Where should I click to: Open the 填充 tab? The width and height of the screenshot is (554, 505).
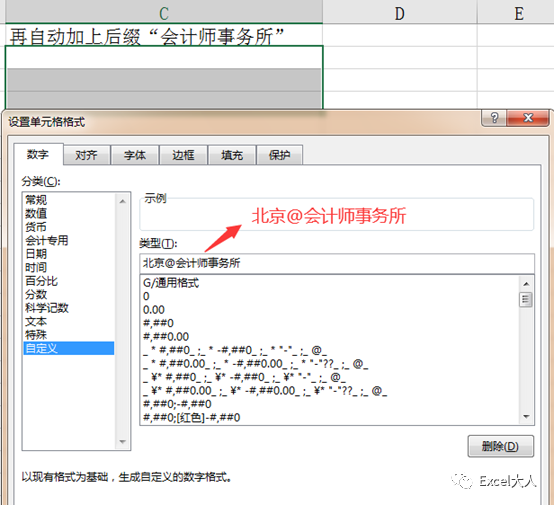point(232,155)
